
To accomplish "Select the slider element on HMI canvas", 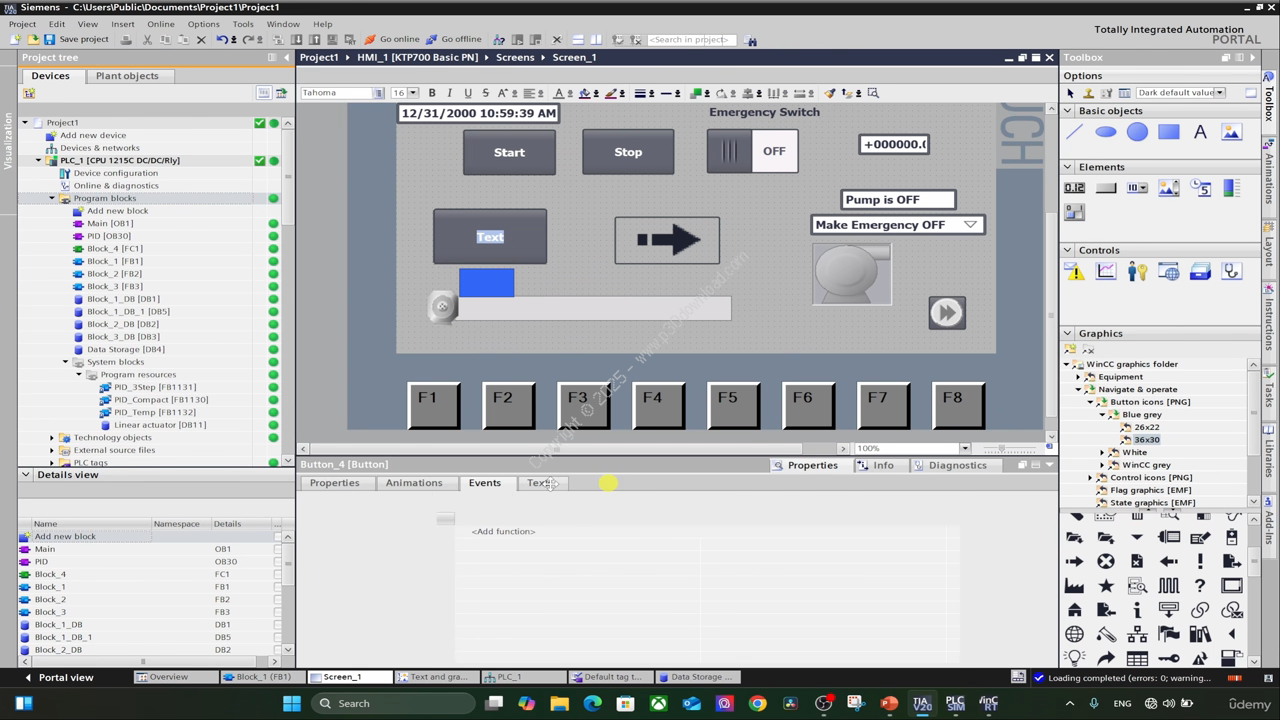I will pos(580,307).
